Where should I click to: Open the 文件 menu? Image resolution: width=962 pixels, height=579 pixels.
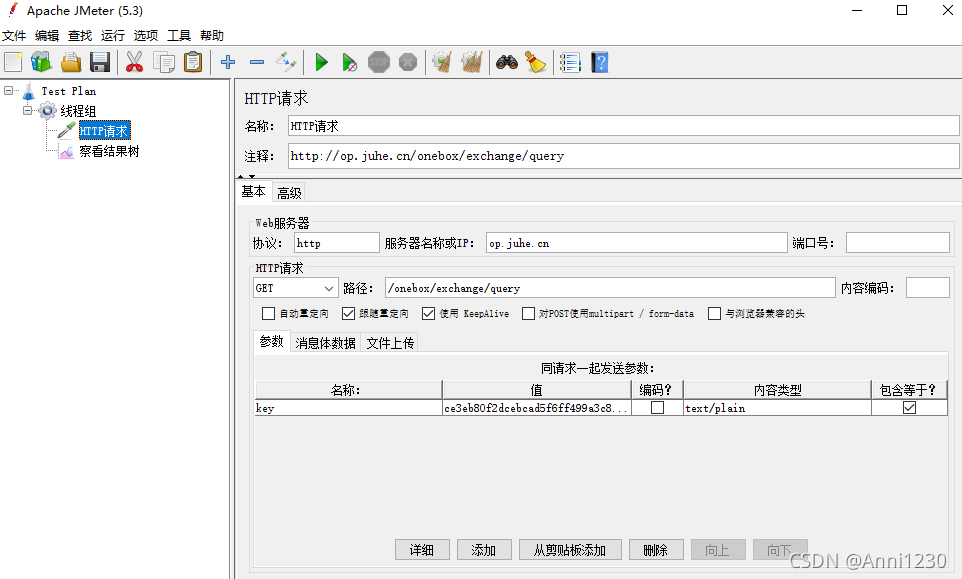(14, 36)
